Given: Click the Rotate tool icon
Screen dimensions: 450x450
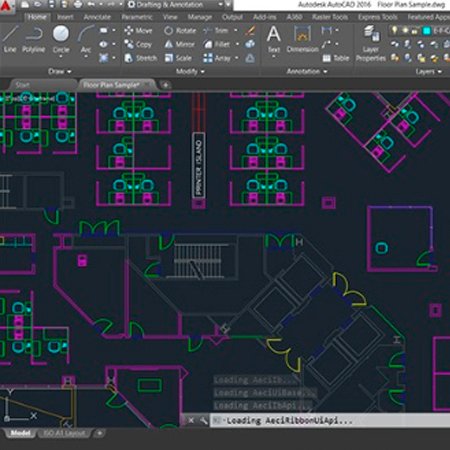Looking at the screenshot, I should [169, 31].
